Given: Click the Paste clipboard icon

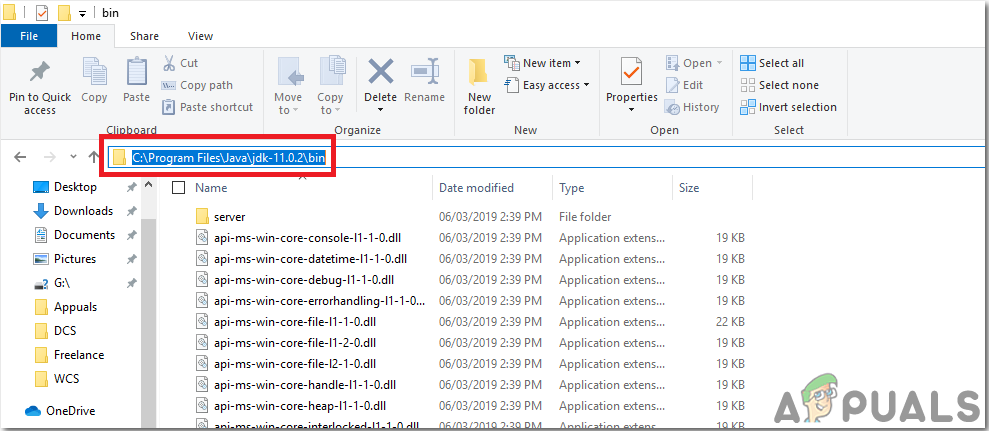Looking at the screenshot, I should coord(136,71).
